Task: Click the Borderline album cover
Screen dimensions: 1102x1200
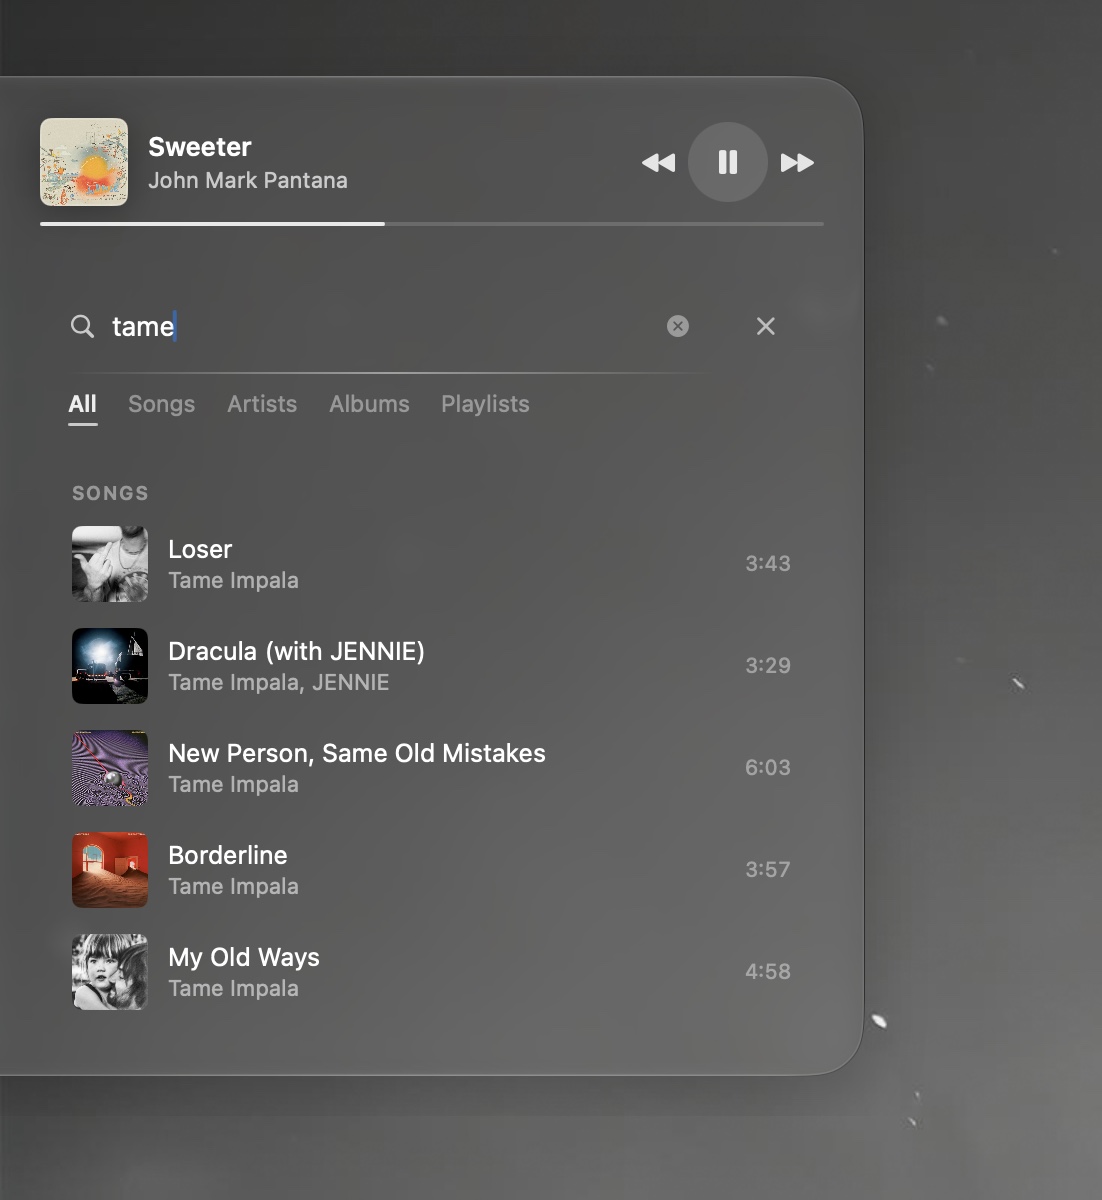Action: click(110, 870)
